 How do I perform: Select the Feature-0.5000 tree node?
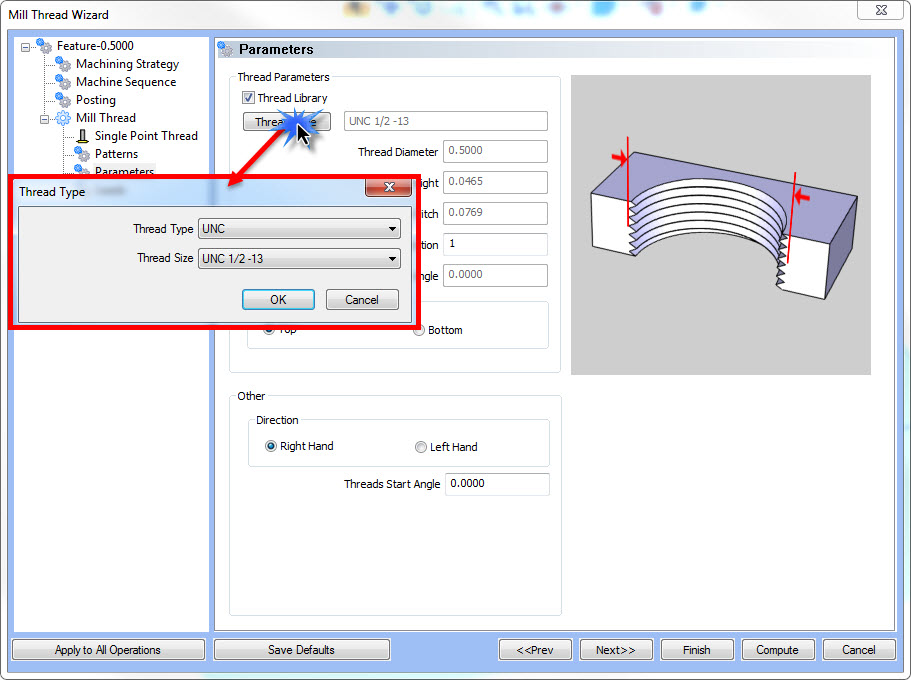(95, 46)
